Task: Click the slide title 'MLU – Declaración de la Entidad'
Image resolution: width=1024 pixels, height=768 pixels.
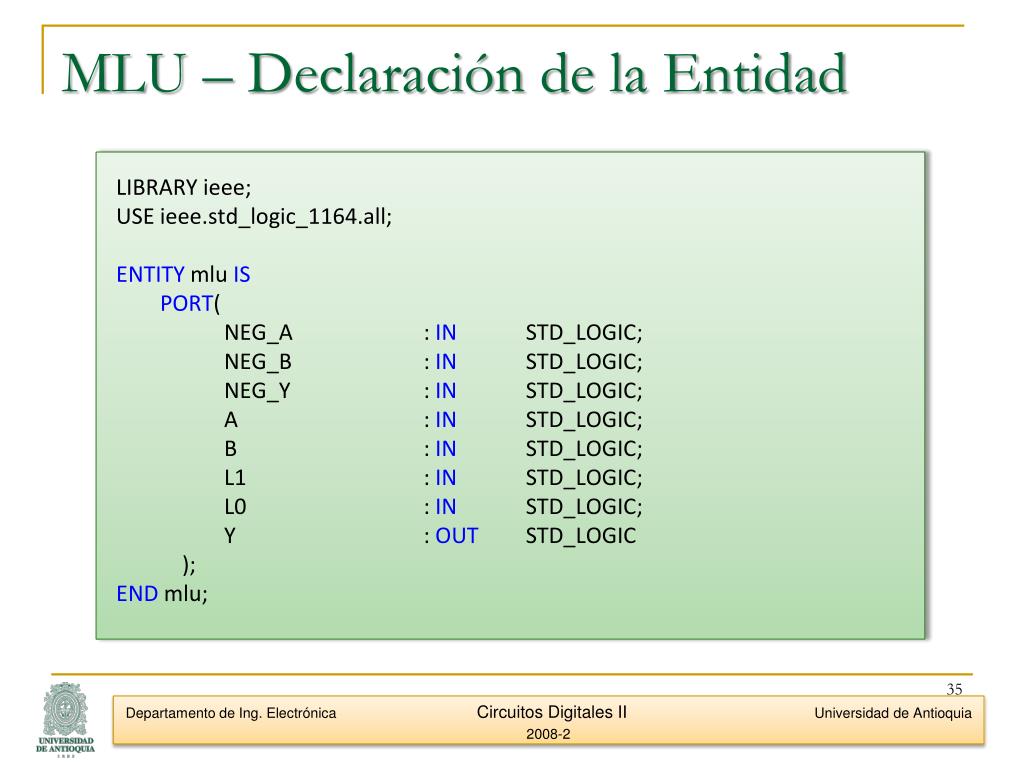Action: pyautogui.click(x=455, y=74)
